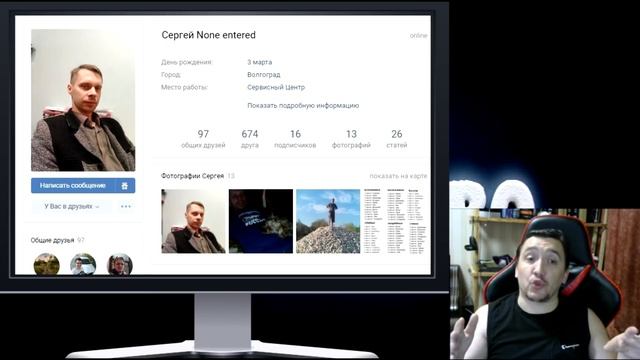This screenshot has height=360, width=640.
Task: Open the '97 общих друзей' counter
Action: click(203, 139)
